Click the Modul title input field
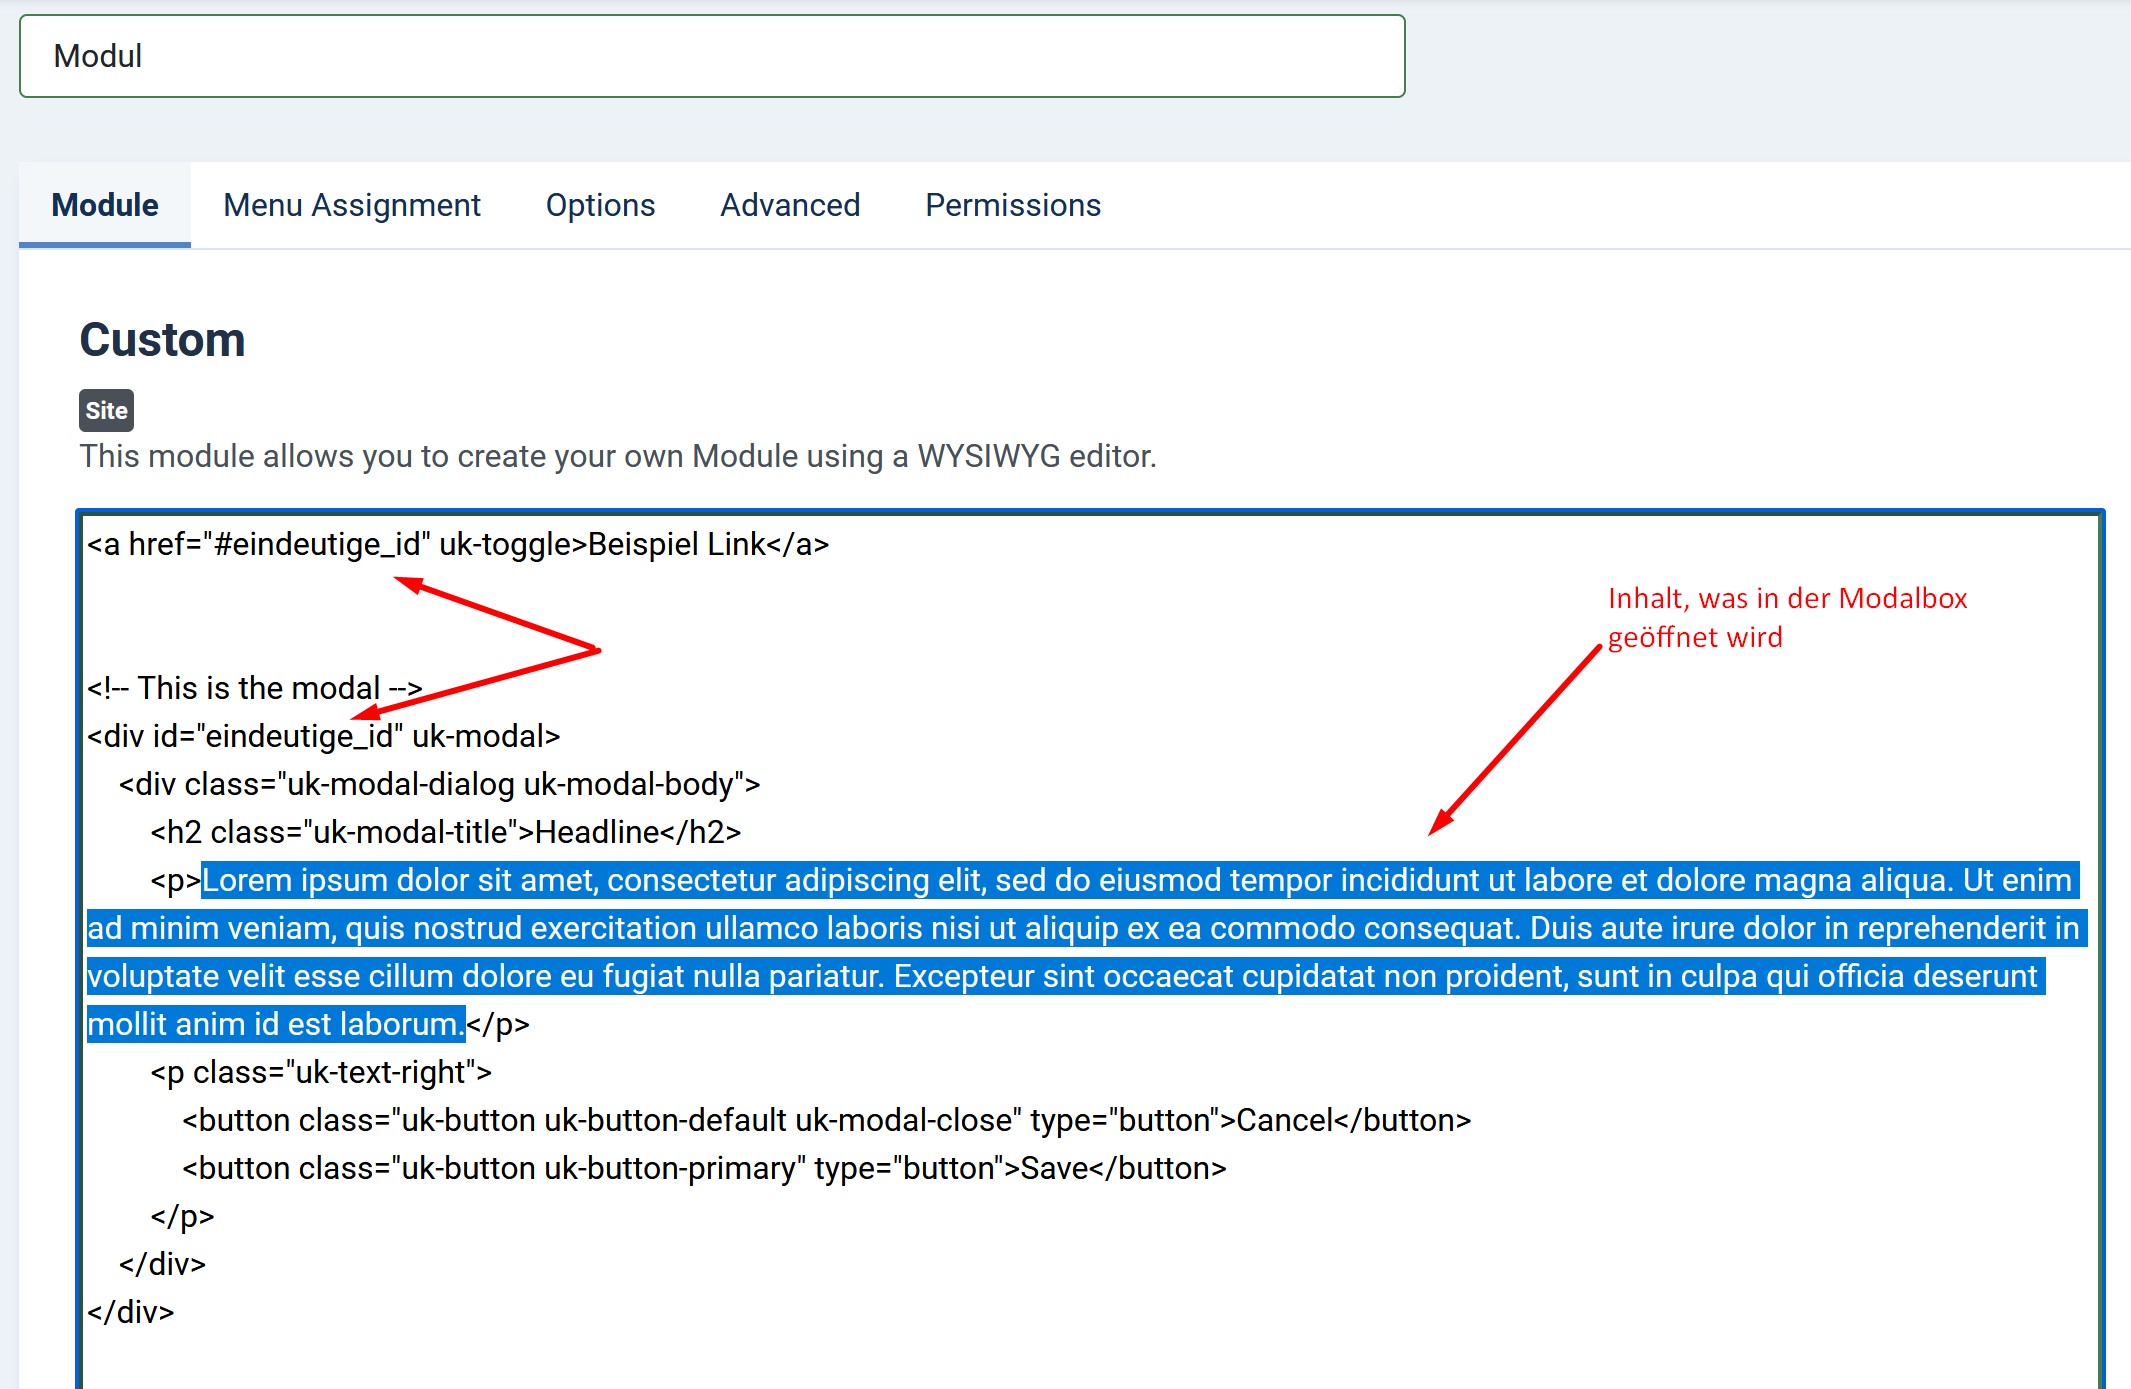The image size is (2131, 1389). point(711,56)
